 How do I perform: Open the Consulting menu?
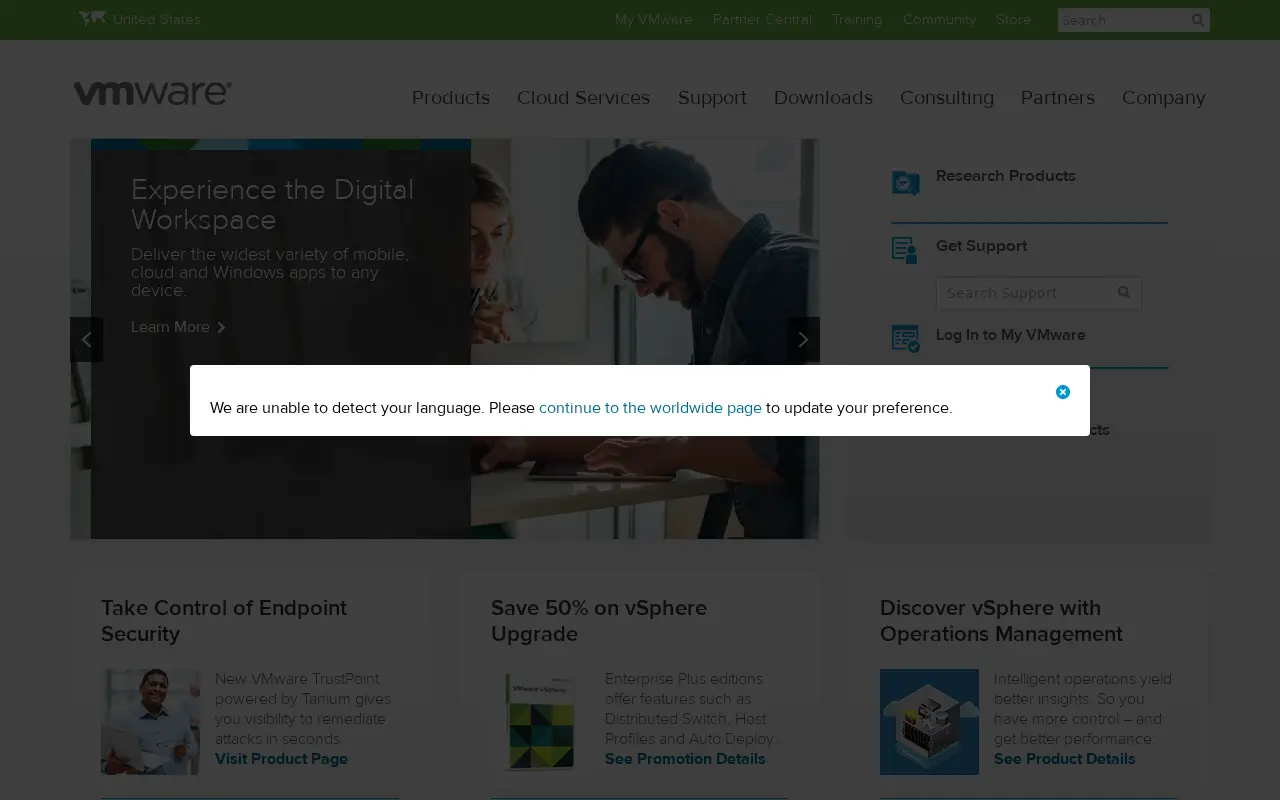click(x=947, y=97)
